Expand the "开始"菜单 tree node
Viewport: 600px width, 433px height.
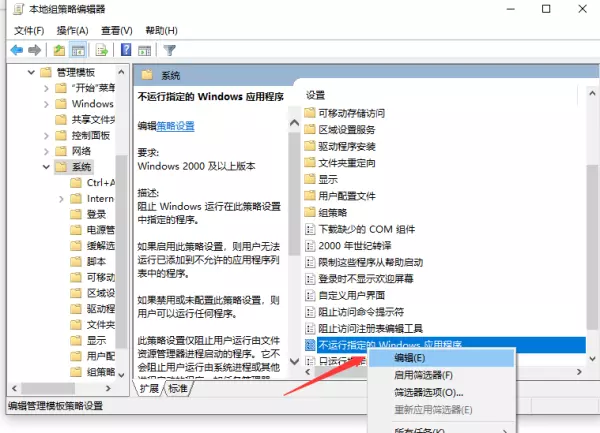point(46,88)
